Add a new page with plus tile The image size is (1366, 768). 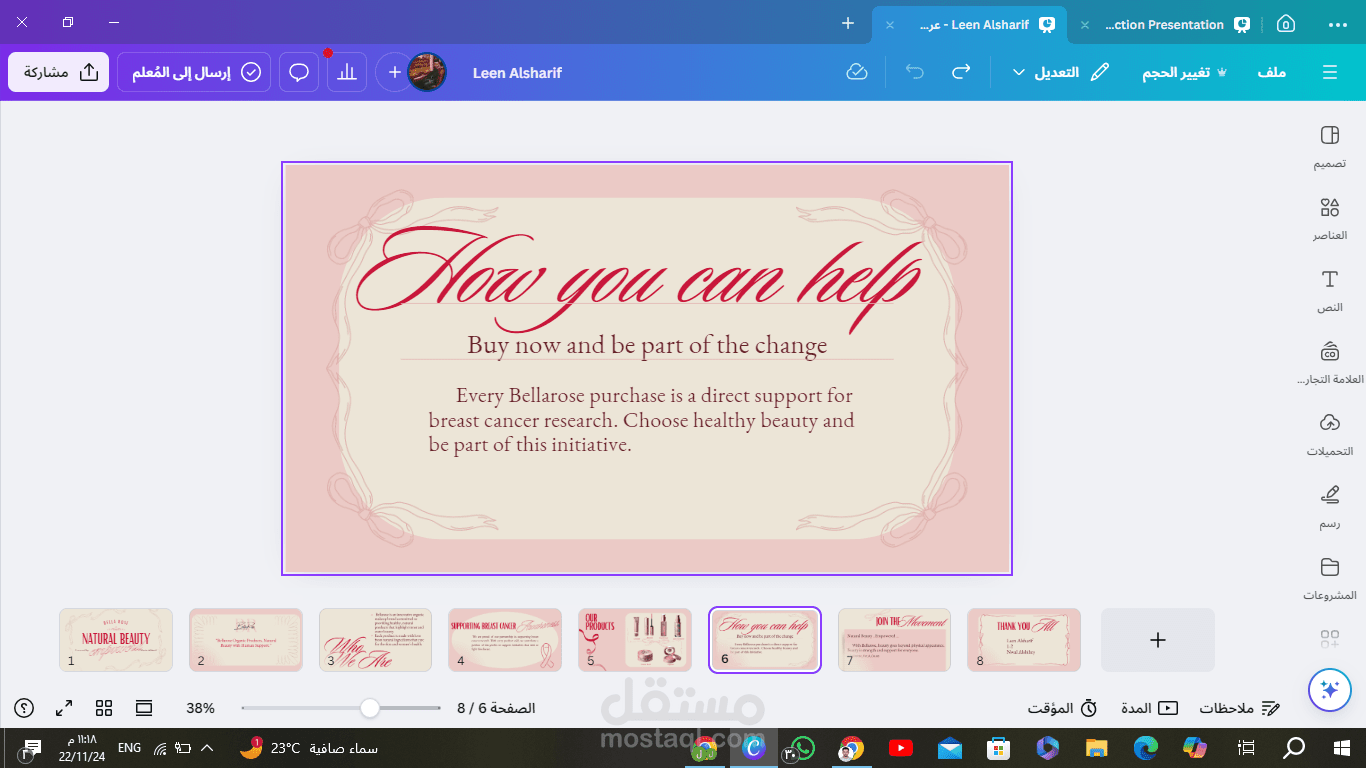click(1158, 640)
